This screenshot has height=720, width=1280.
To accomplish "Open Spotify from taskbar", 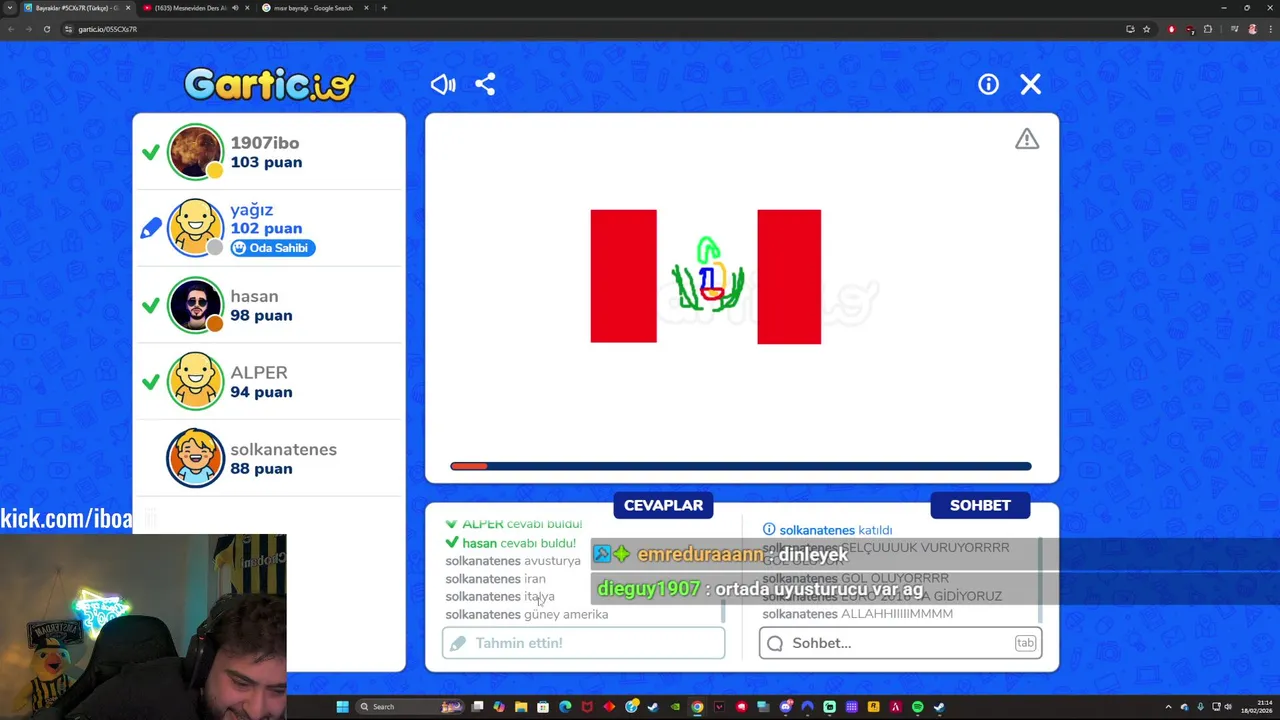I will (917, 707).
